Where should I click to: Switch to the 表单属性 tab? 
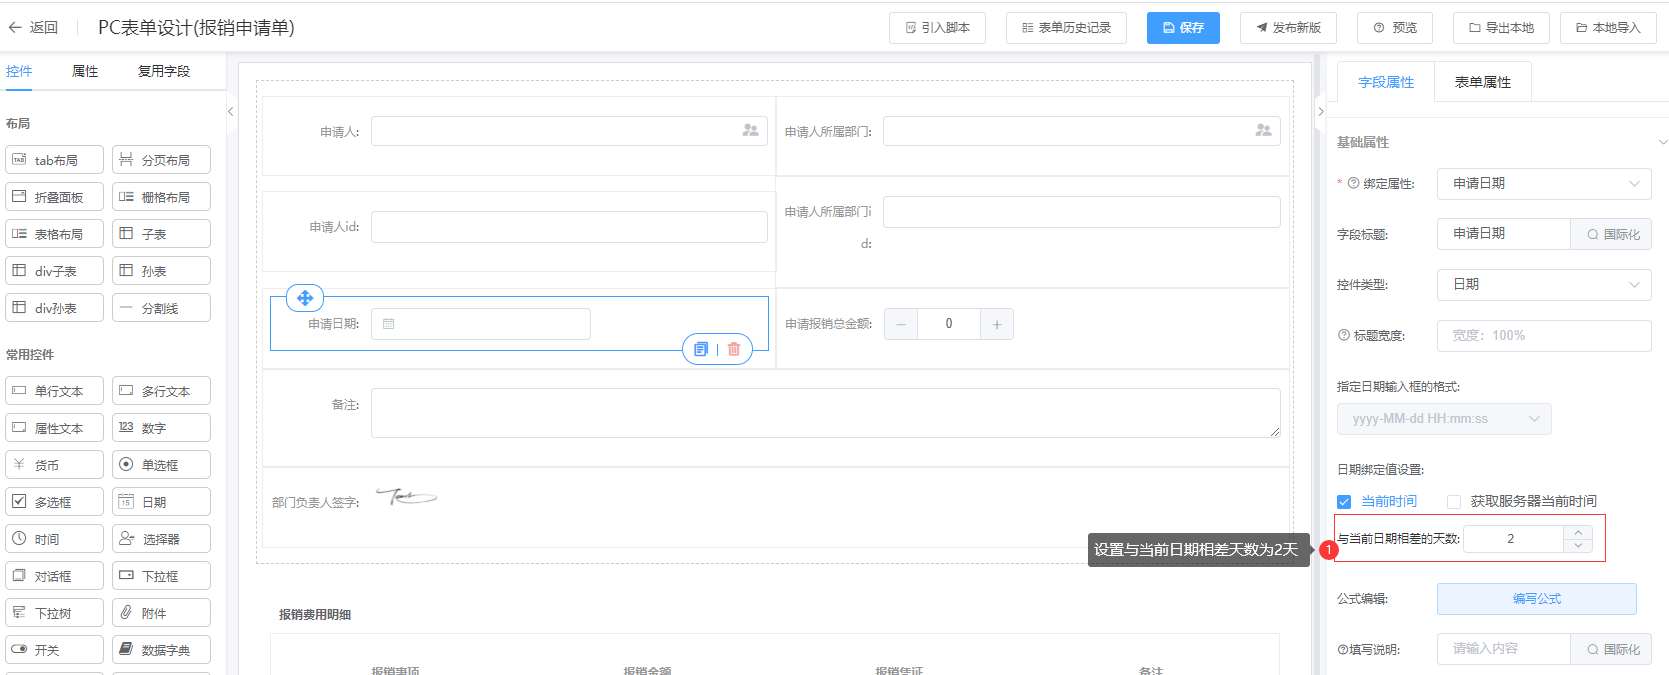pos(1482,82)
